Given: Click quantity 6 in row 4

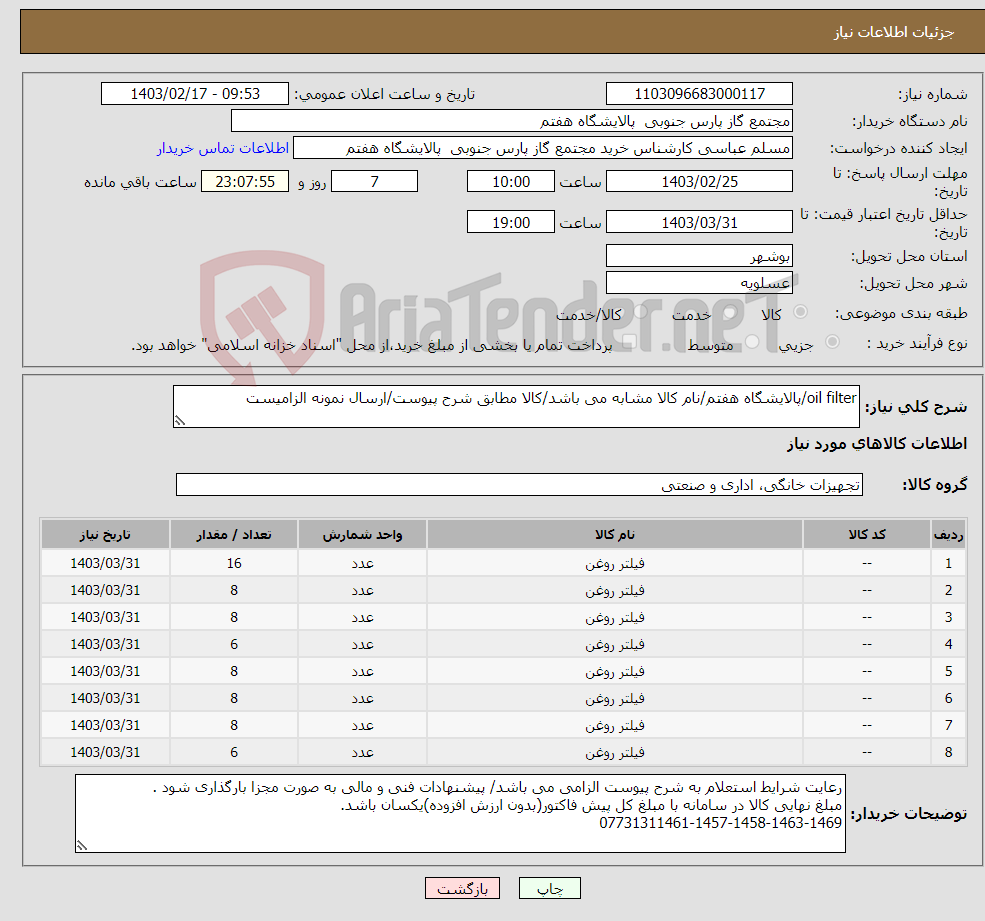Looking at the screenshot, I should [234, 645].
